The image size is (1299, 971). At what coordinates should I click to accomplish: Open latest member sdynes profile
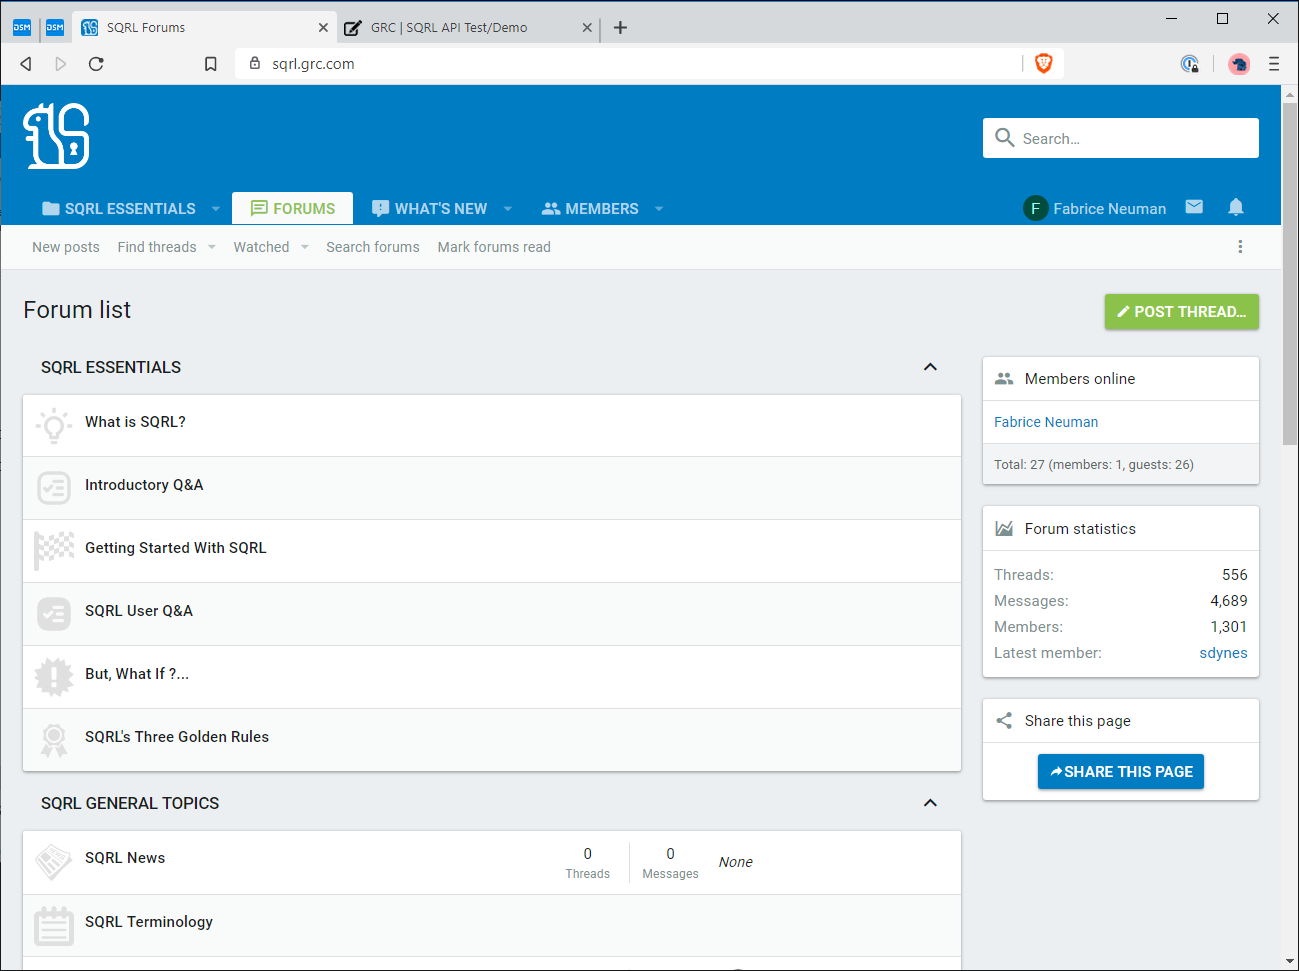(x=1223, y=653)
